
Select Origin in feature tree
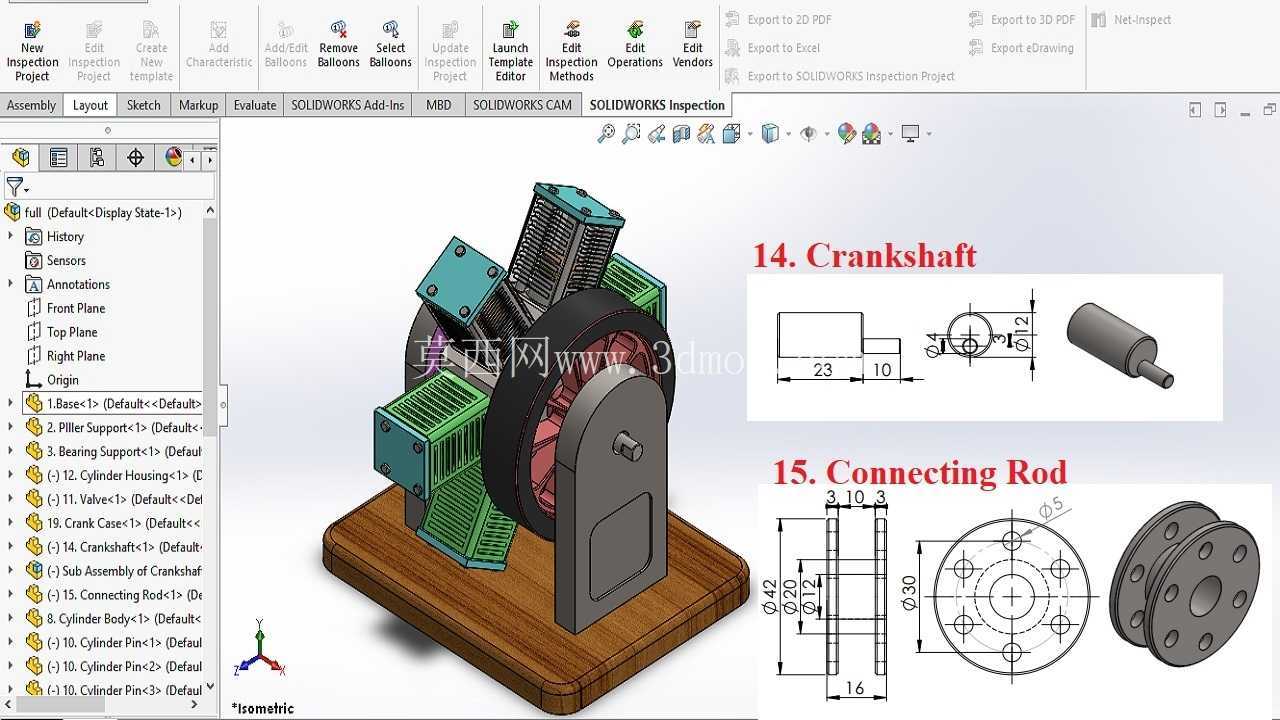point(52,380)
